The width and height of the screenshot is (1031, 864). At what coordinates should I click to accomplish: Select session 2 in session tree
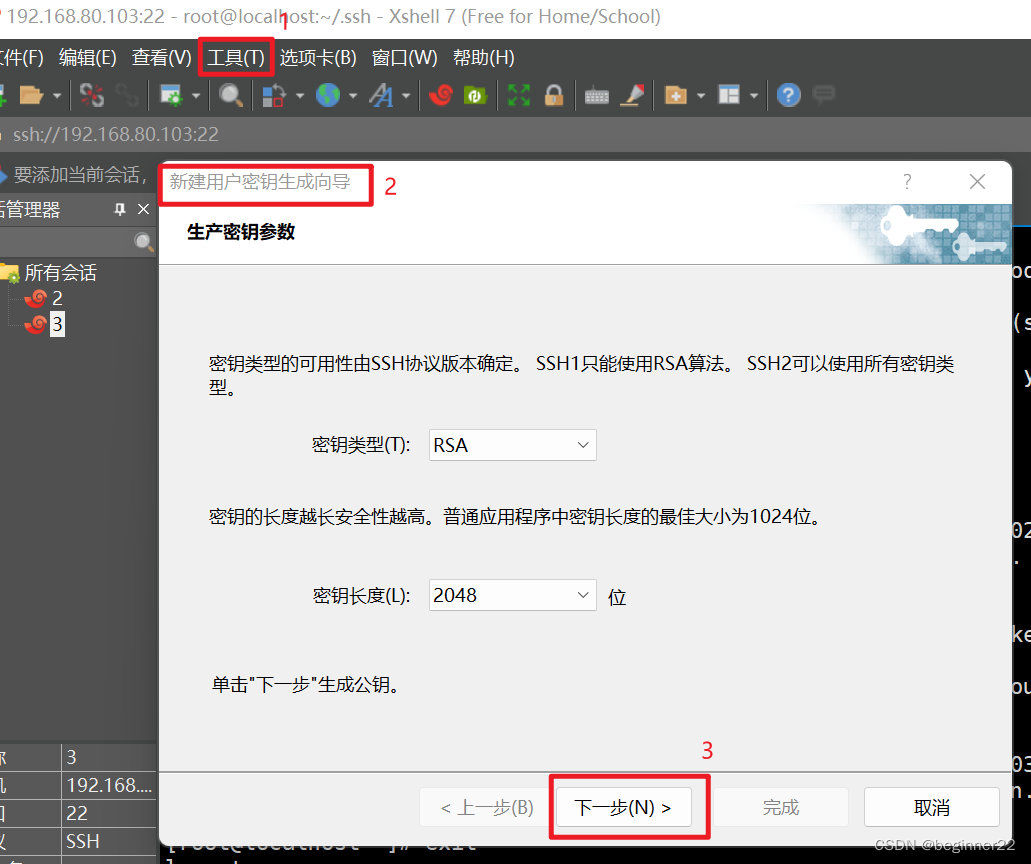pyautogui.click(x=57, y=299)
